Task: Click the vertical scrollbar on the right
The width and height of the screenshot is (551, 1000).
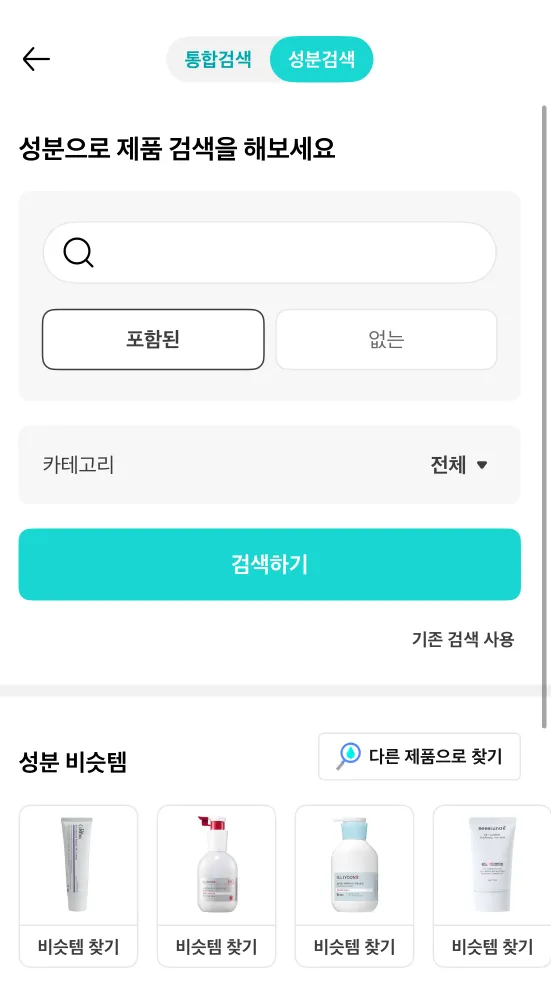Action: (544, 416)
